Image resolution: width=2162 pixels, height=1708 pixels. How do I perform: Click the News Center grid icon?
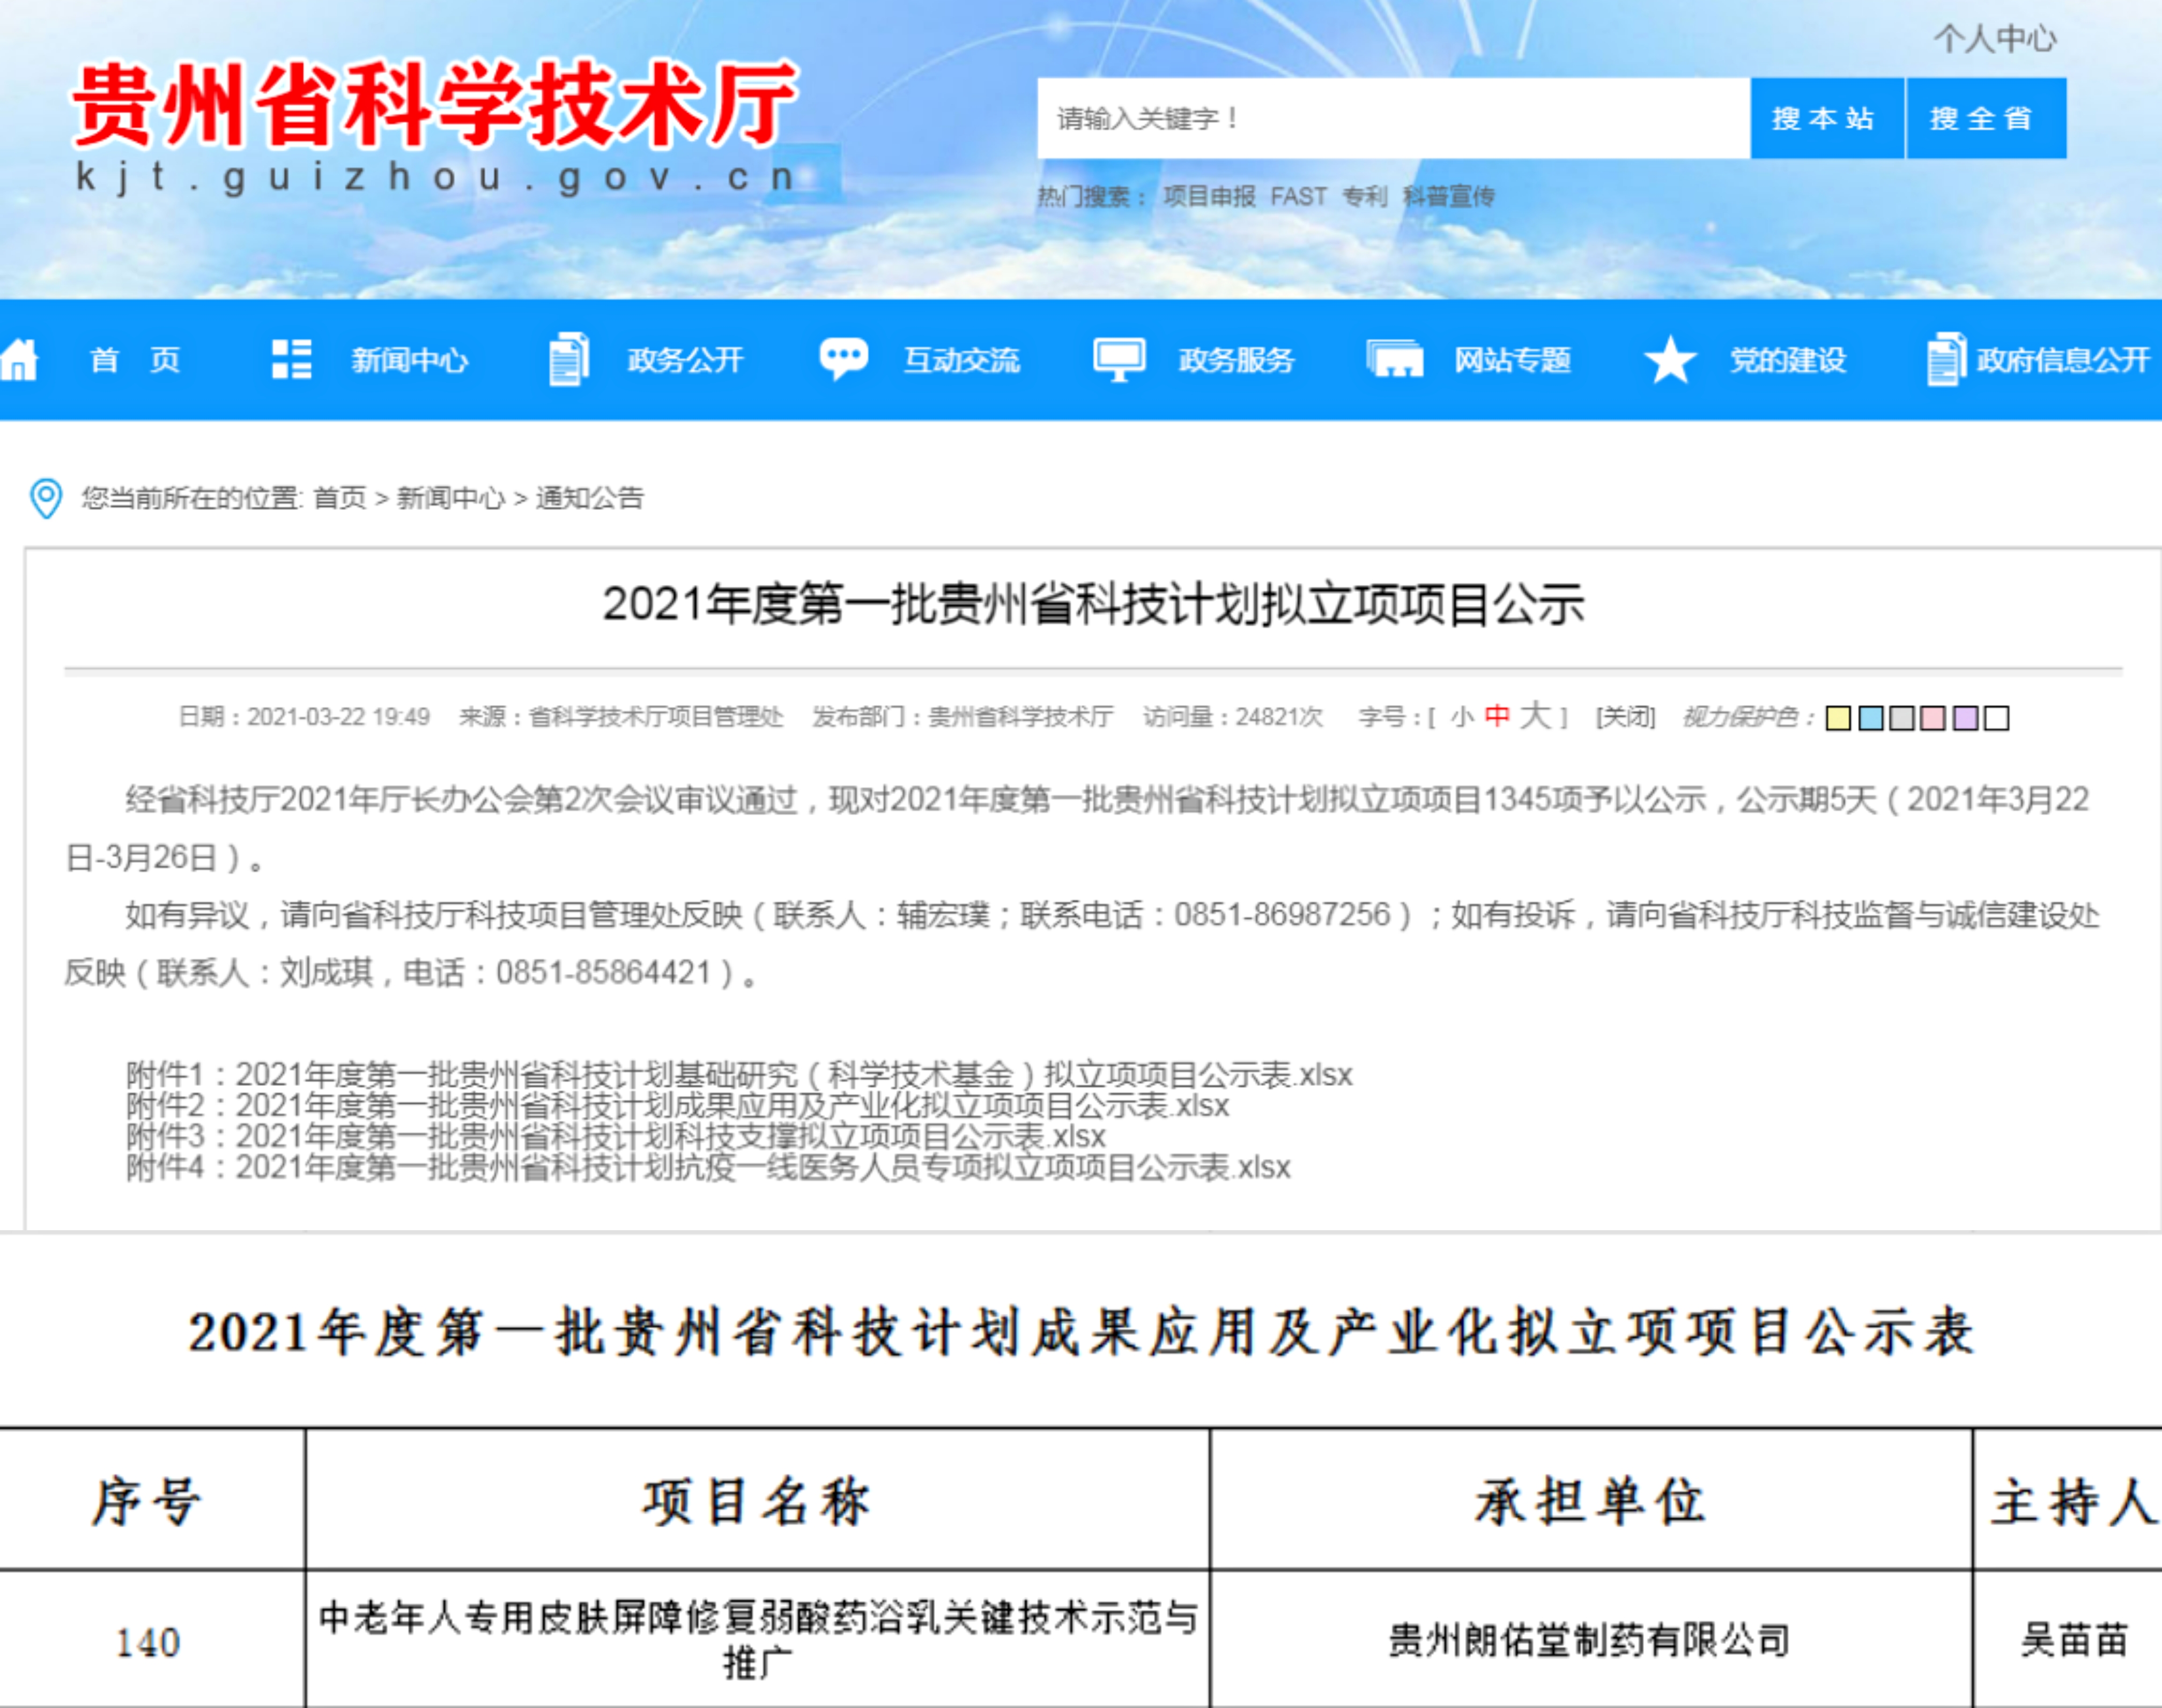[291, 359]
